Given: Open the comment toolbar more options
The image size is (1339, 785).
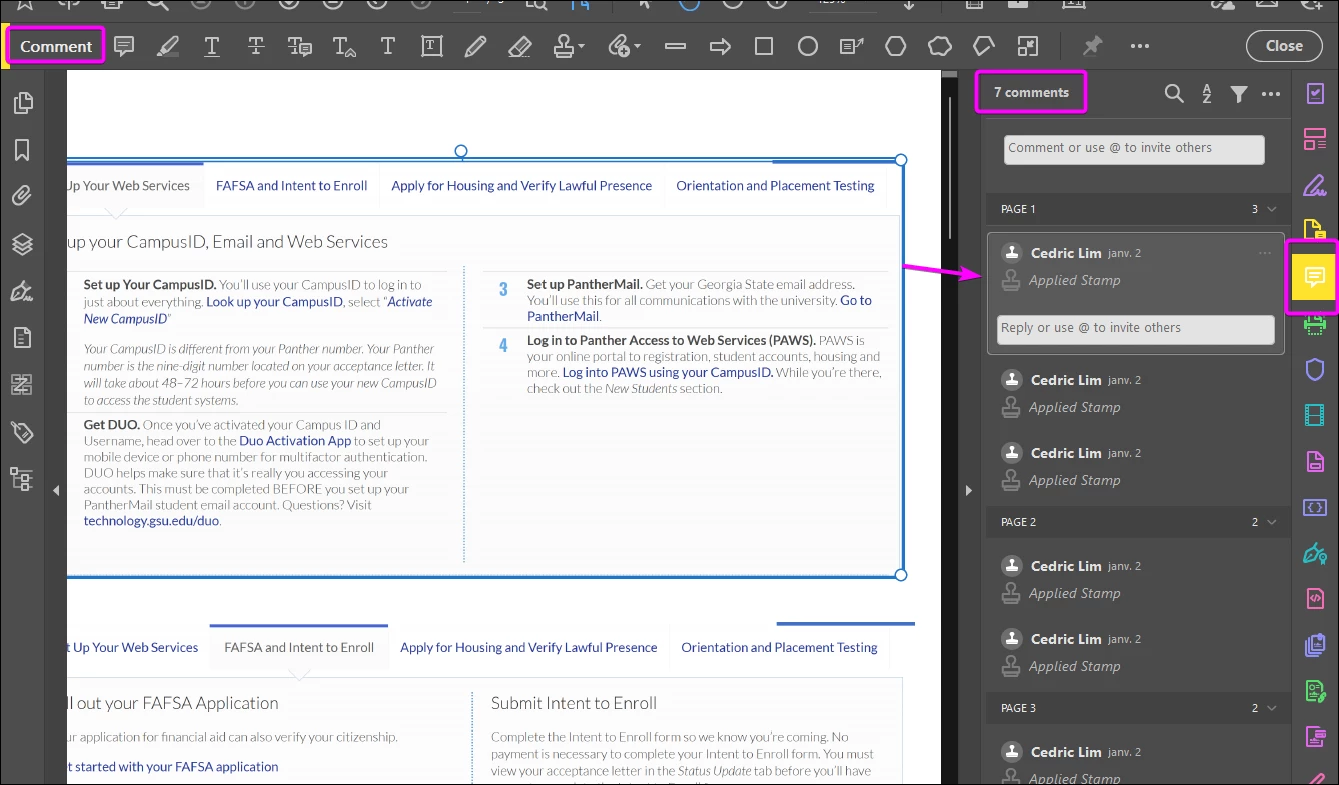Looking at the screenshot, I should (x=1140, y=46).
